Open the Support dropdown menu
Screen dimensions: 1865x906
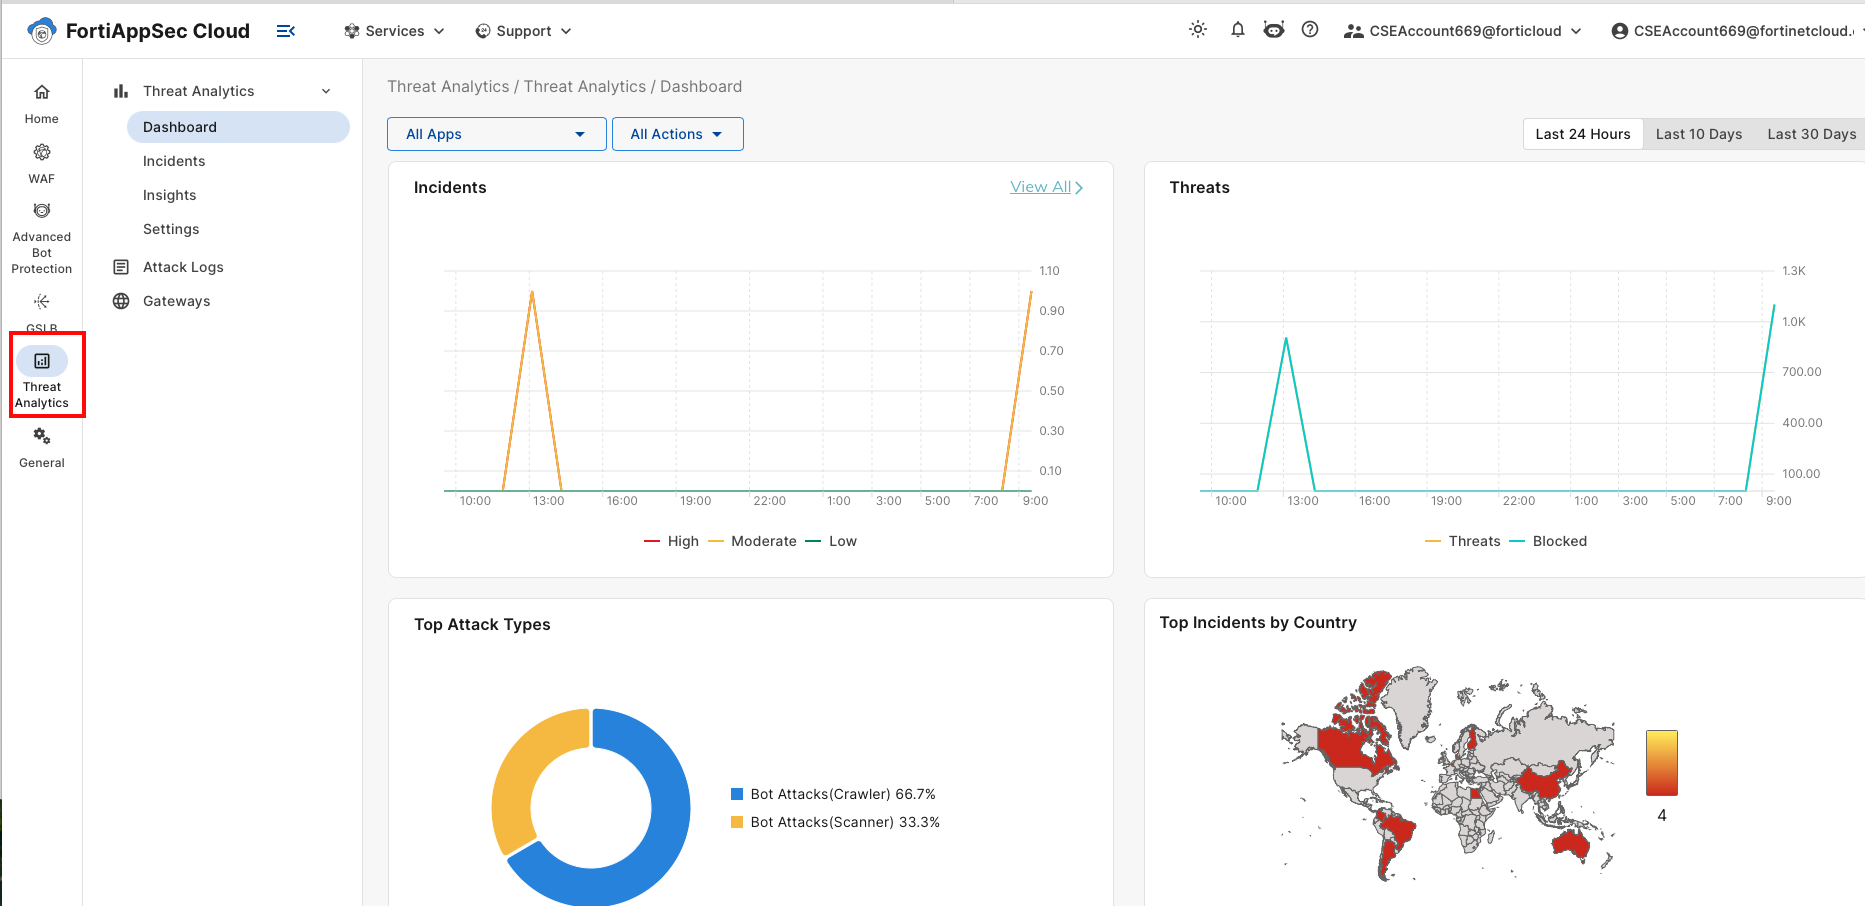coord(523,31)
